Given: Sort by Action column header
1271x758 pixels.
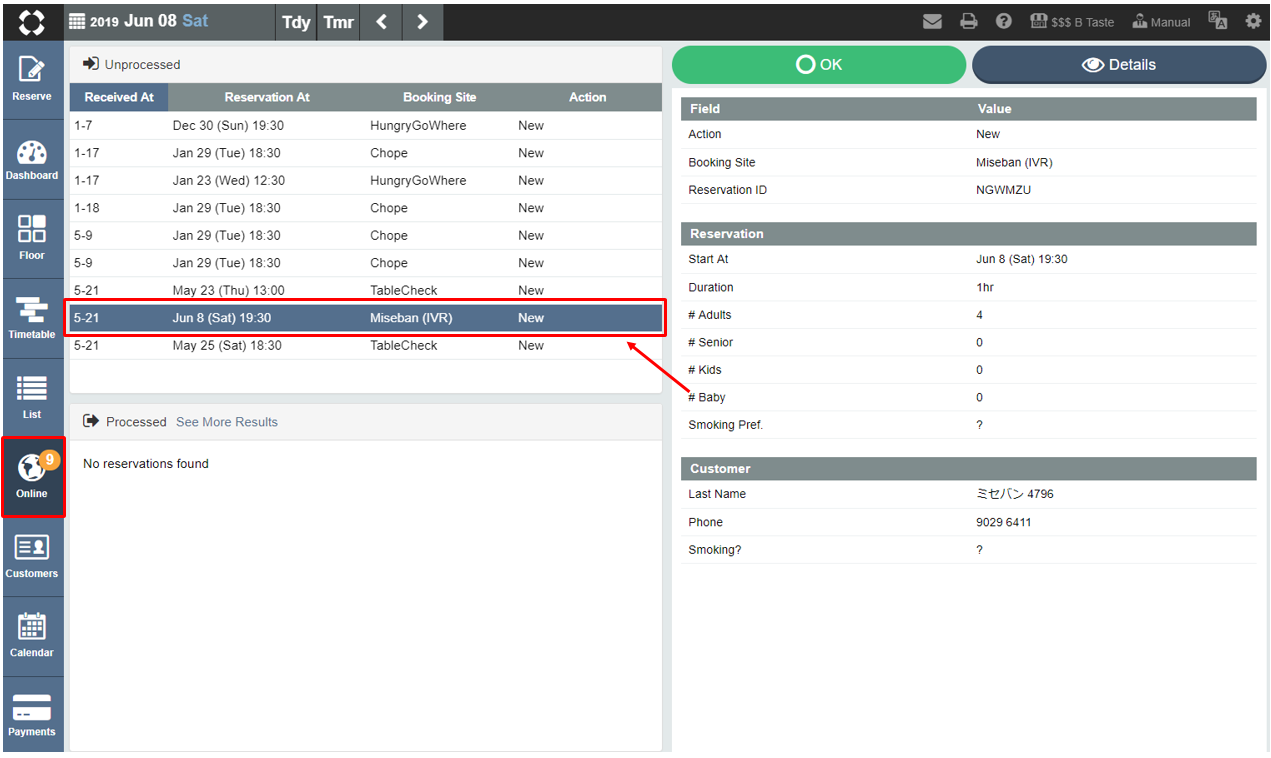Looking at the screenshot, I should pos(588,97).
